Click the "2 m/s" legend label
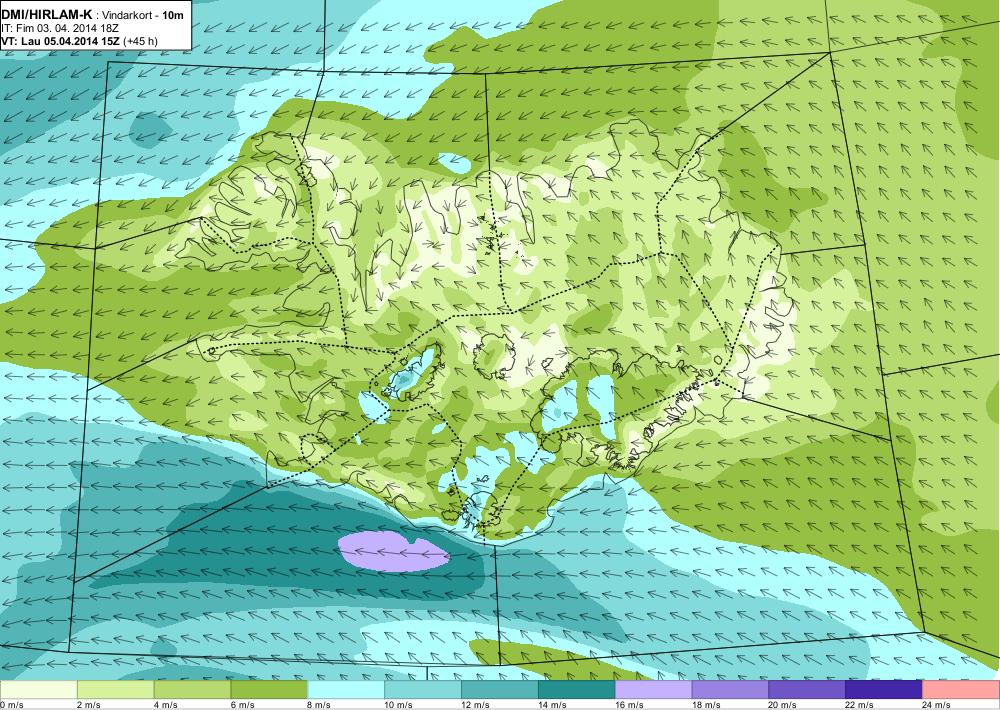The image size is (1000, 710). [x=89, y=705]
